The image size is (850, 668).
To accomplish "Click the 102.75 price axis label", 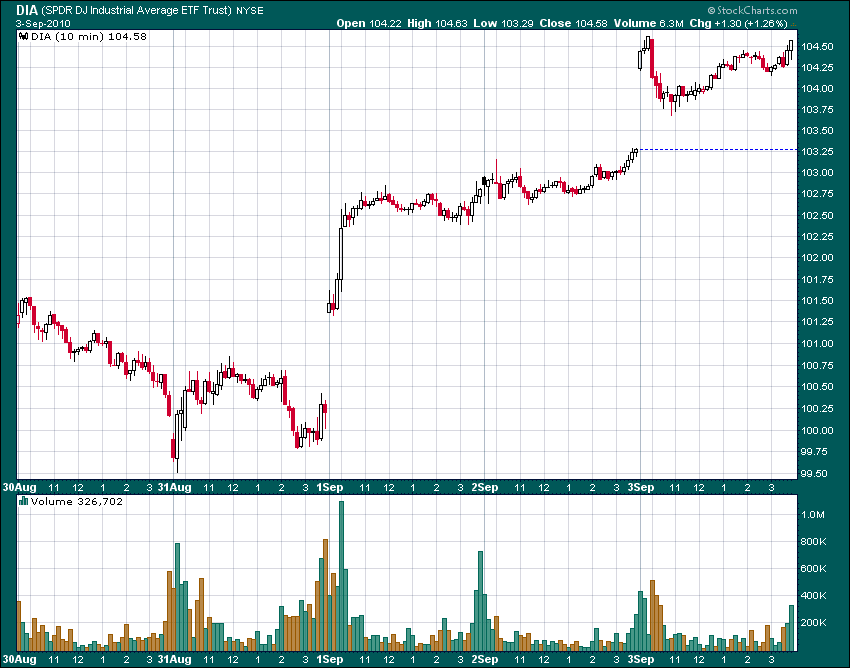I will coord(817,194).
